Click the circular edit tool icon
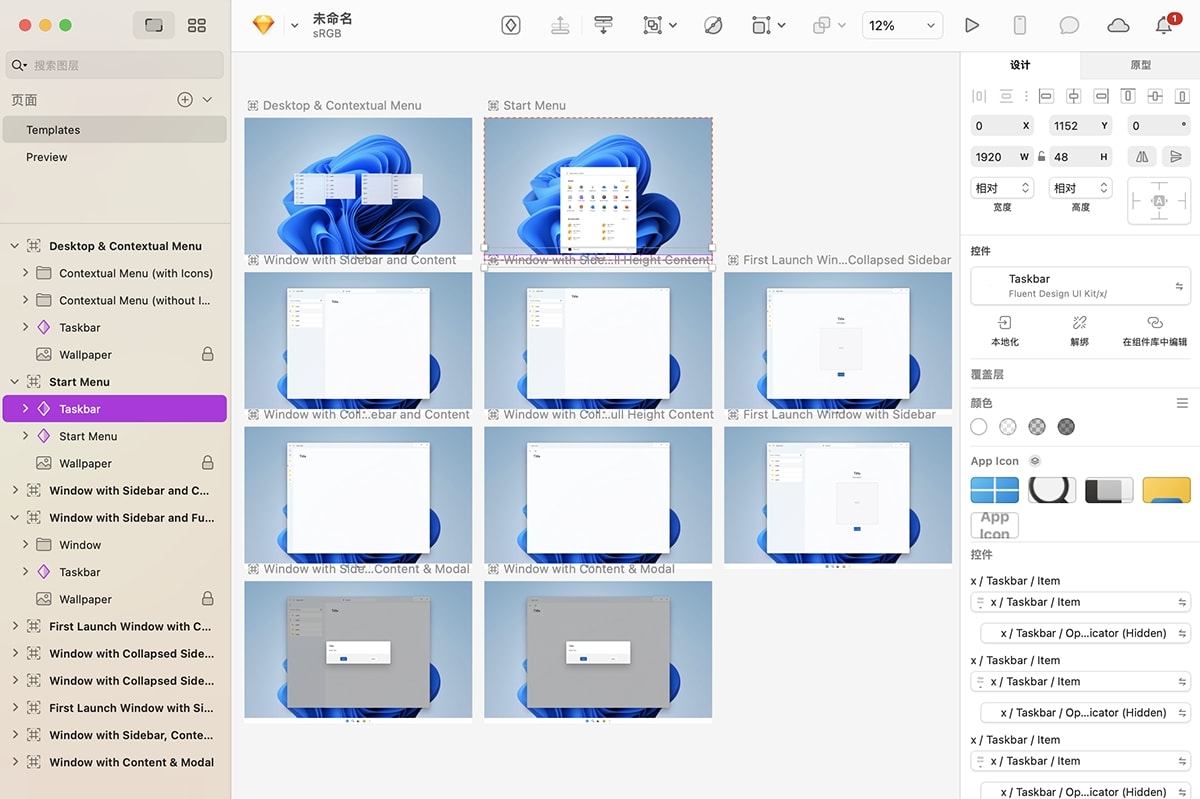Image resolution: width=1200 pixels, height=799 pixels. coord(713,26)
